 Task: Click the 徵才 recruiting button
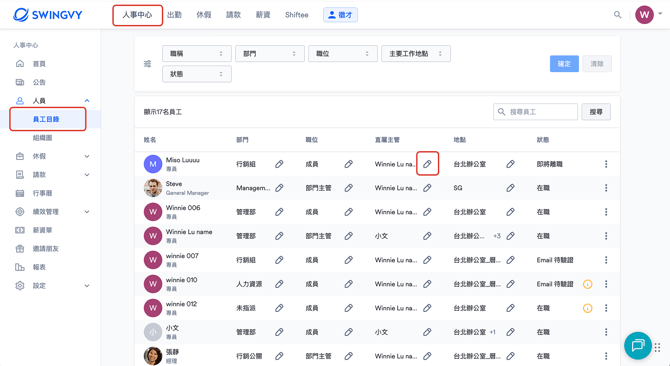point(340,15)
